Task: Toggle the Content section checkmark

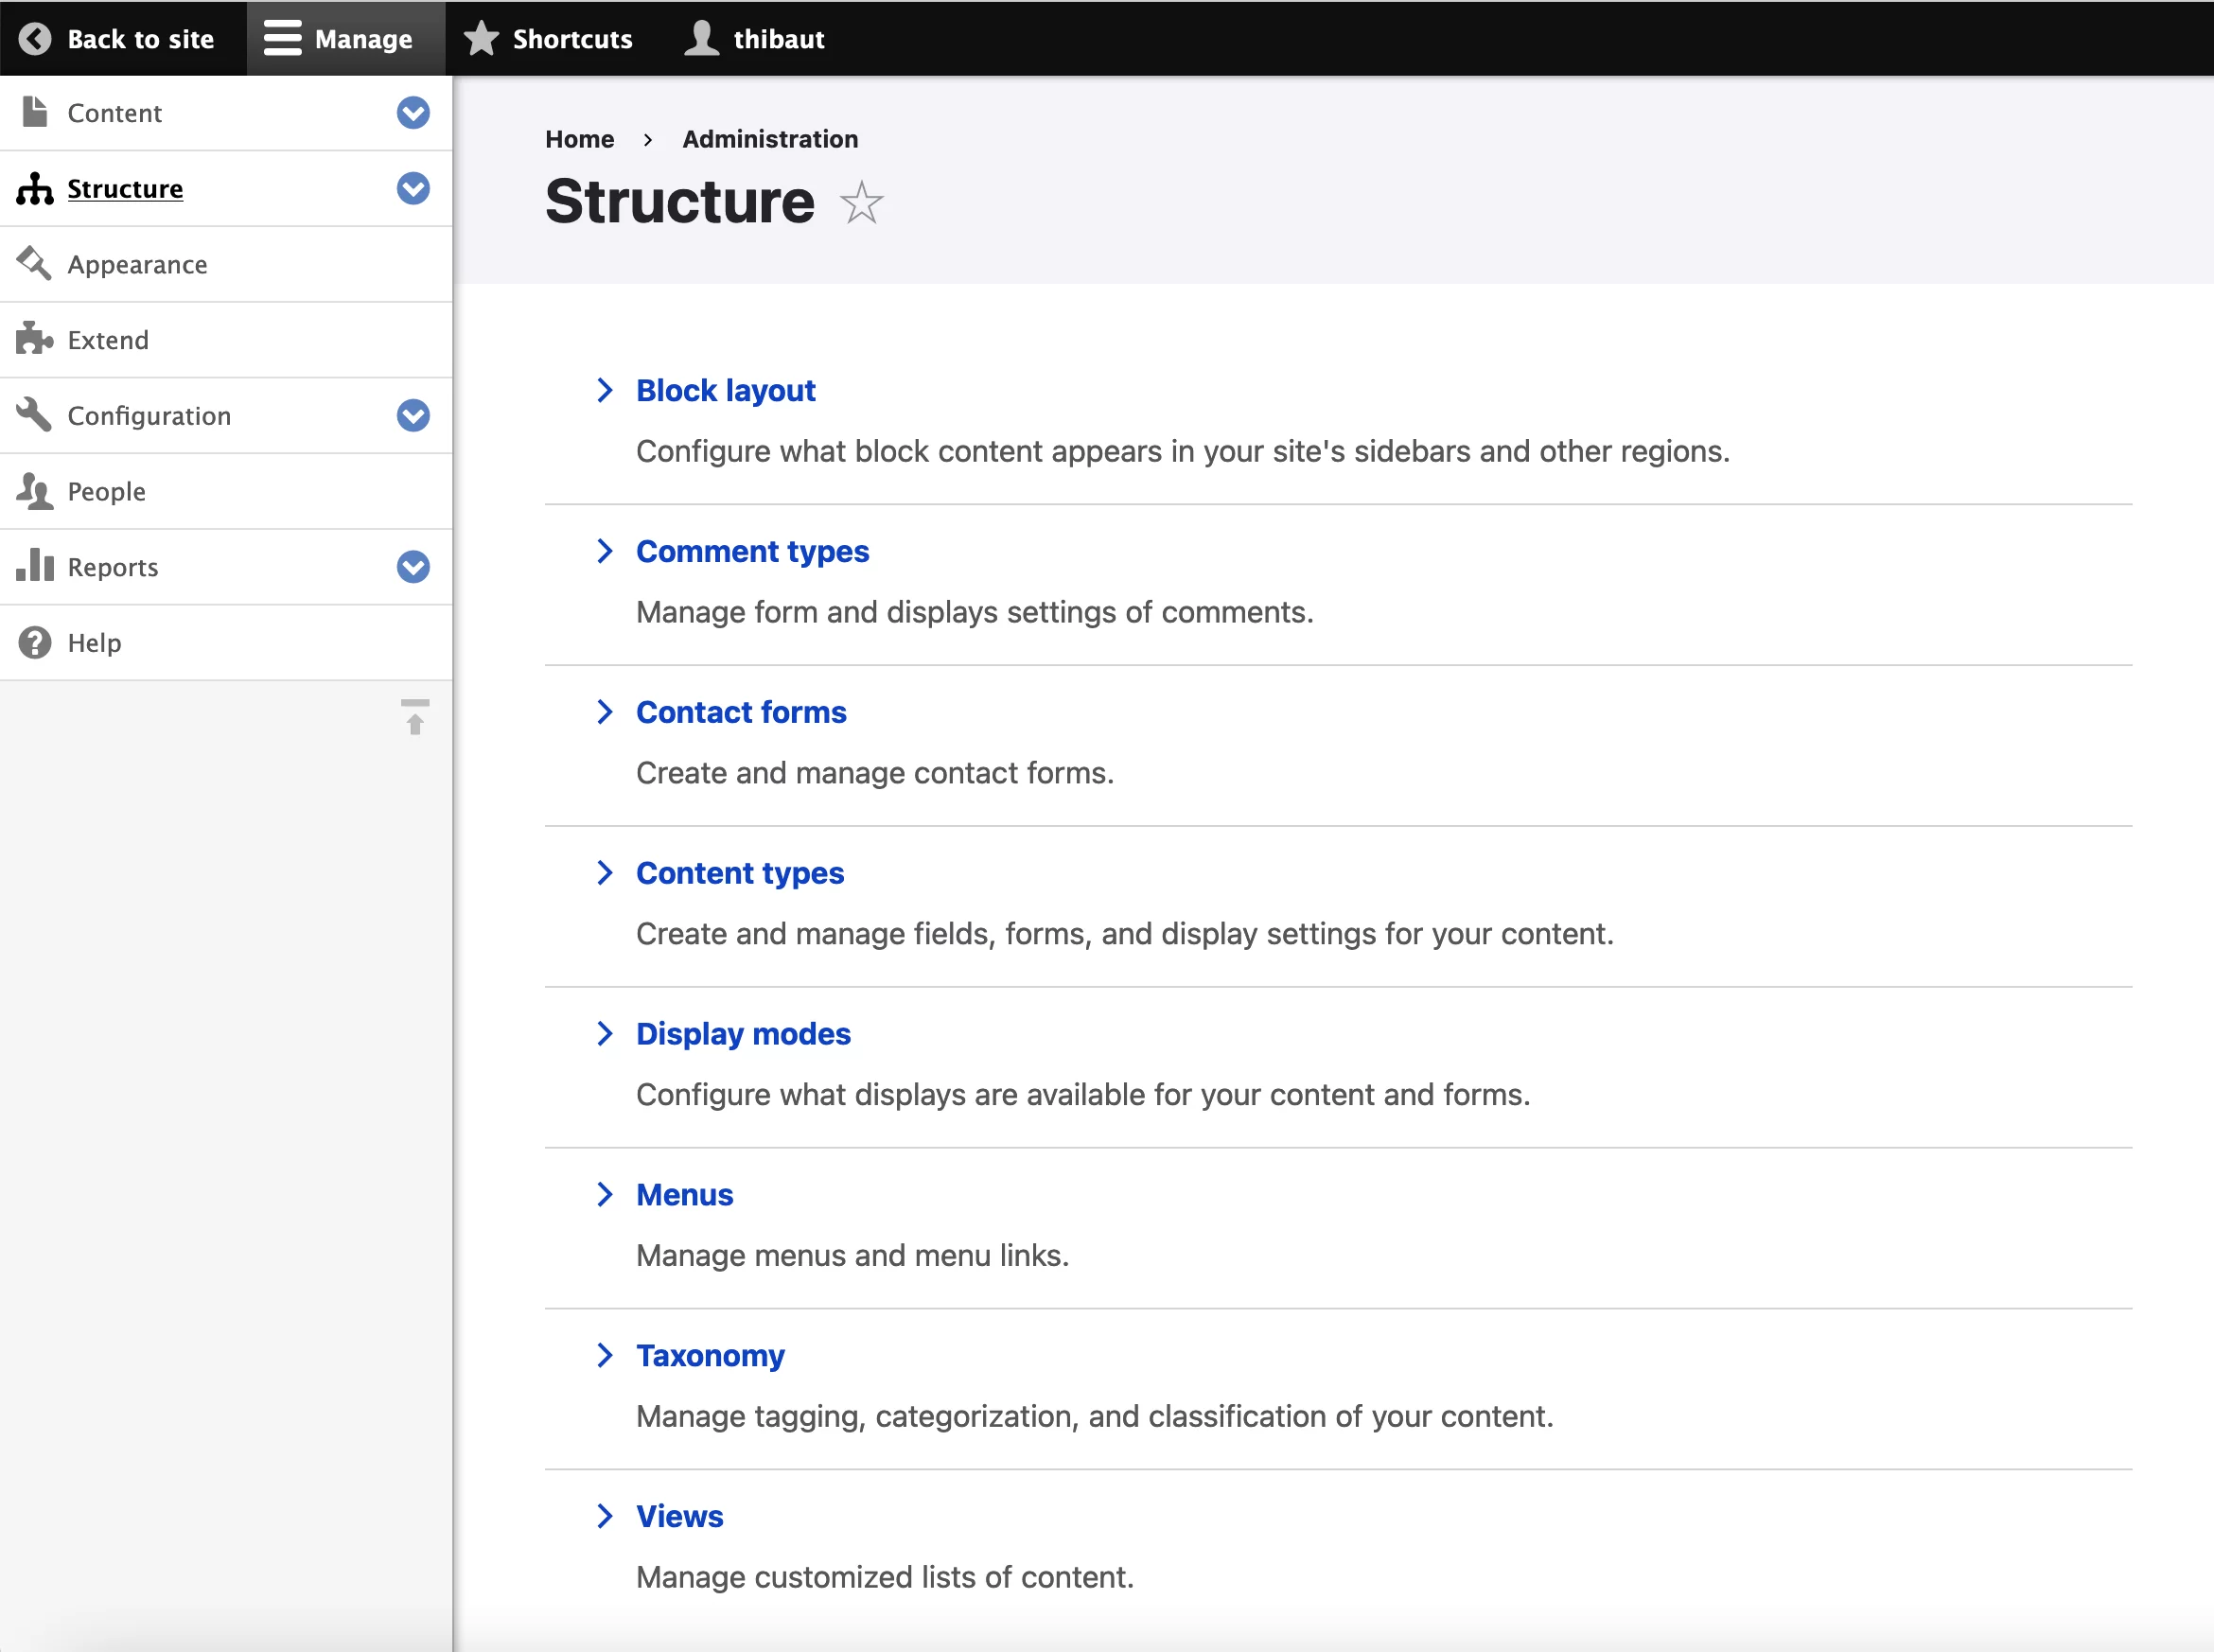Action: [x=412, y=113]
